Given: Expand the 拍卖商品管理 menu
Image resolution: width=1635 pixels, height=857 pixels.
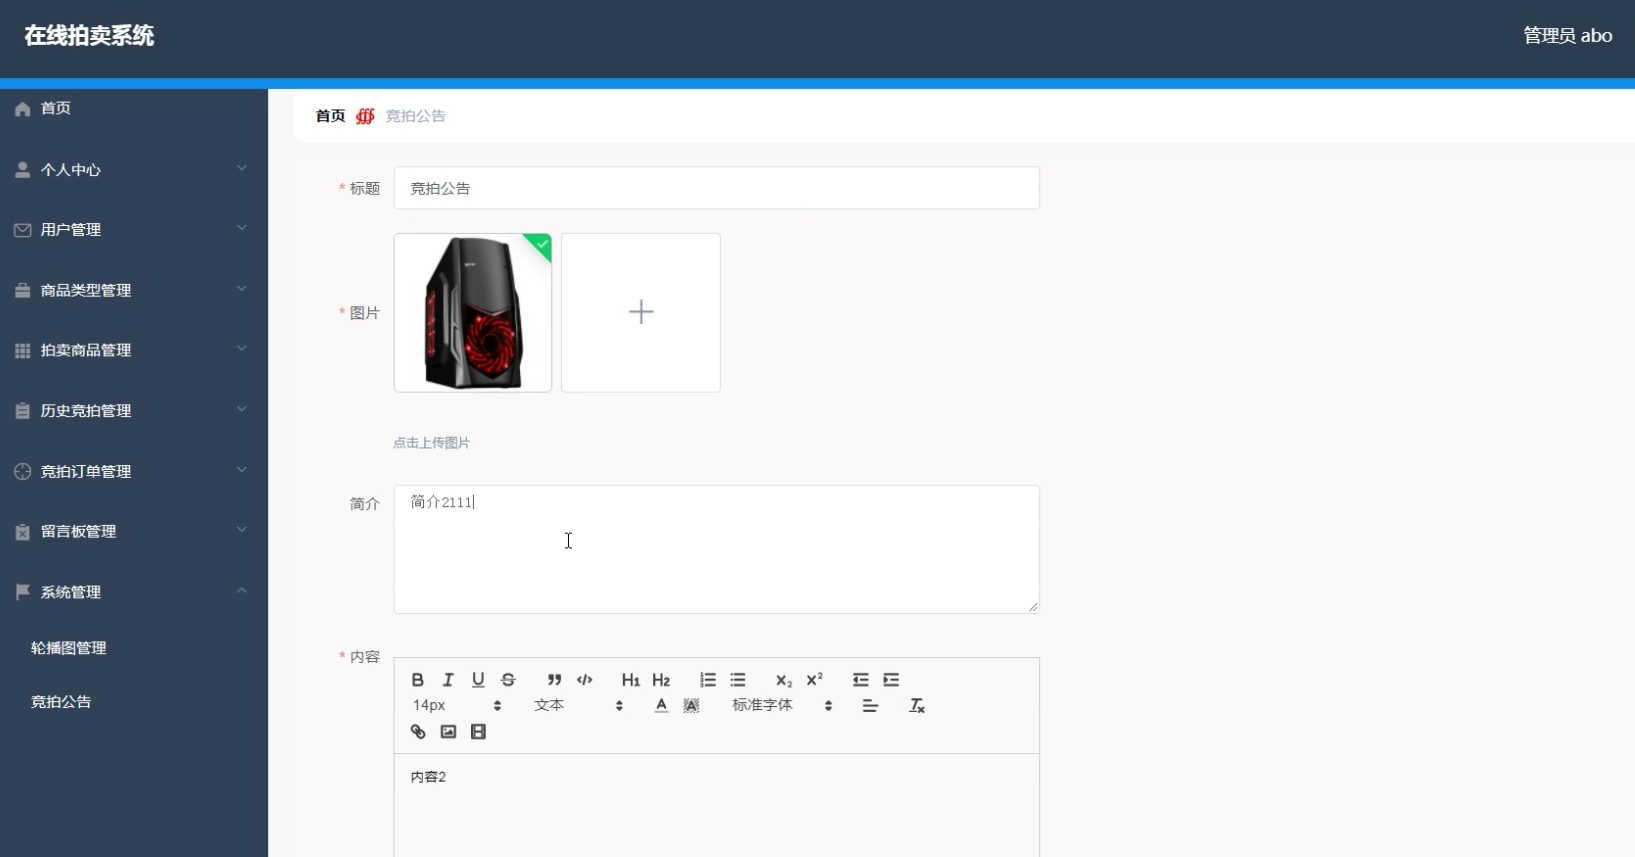Looking at the screenshot, I should pos(134,350).
